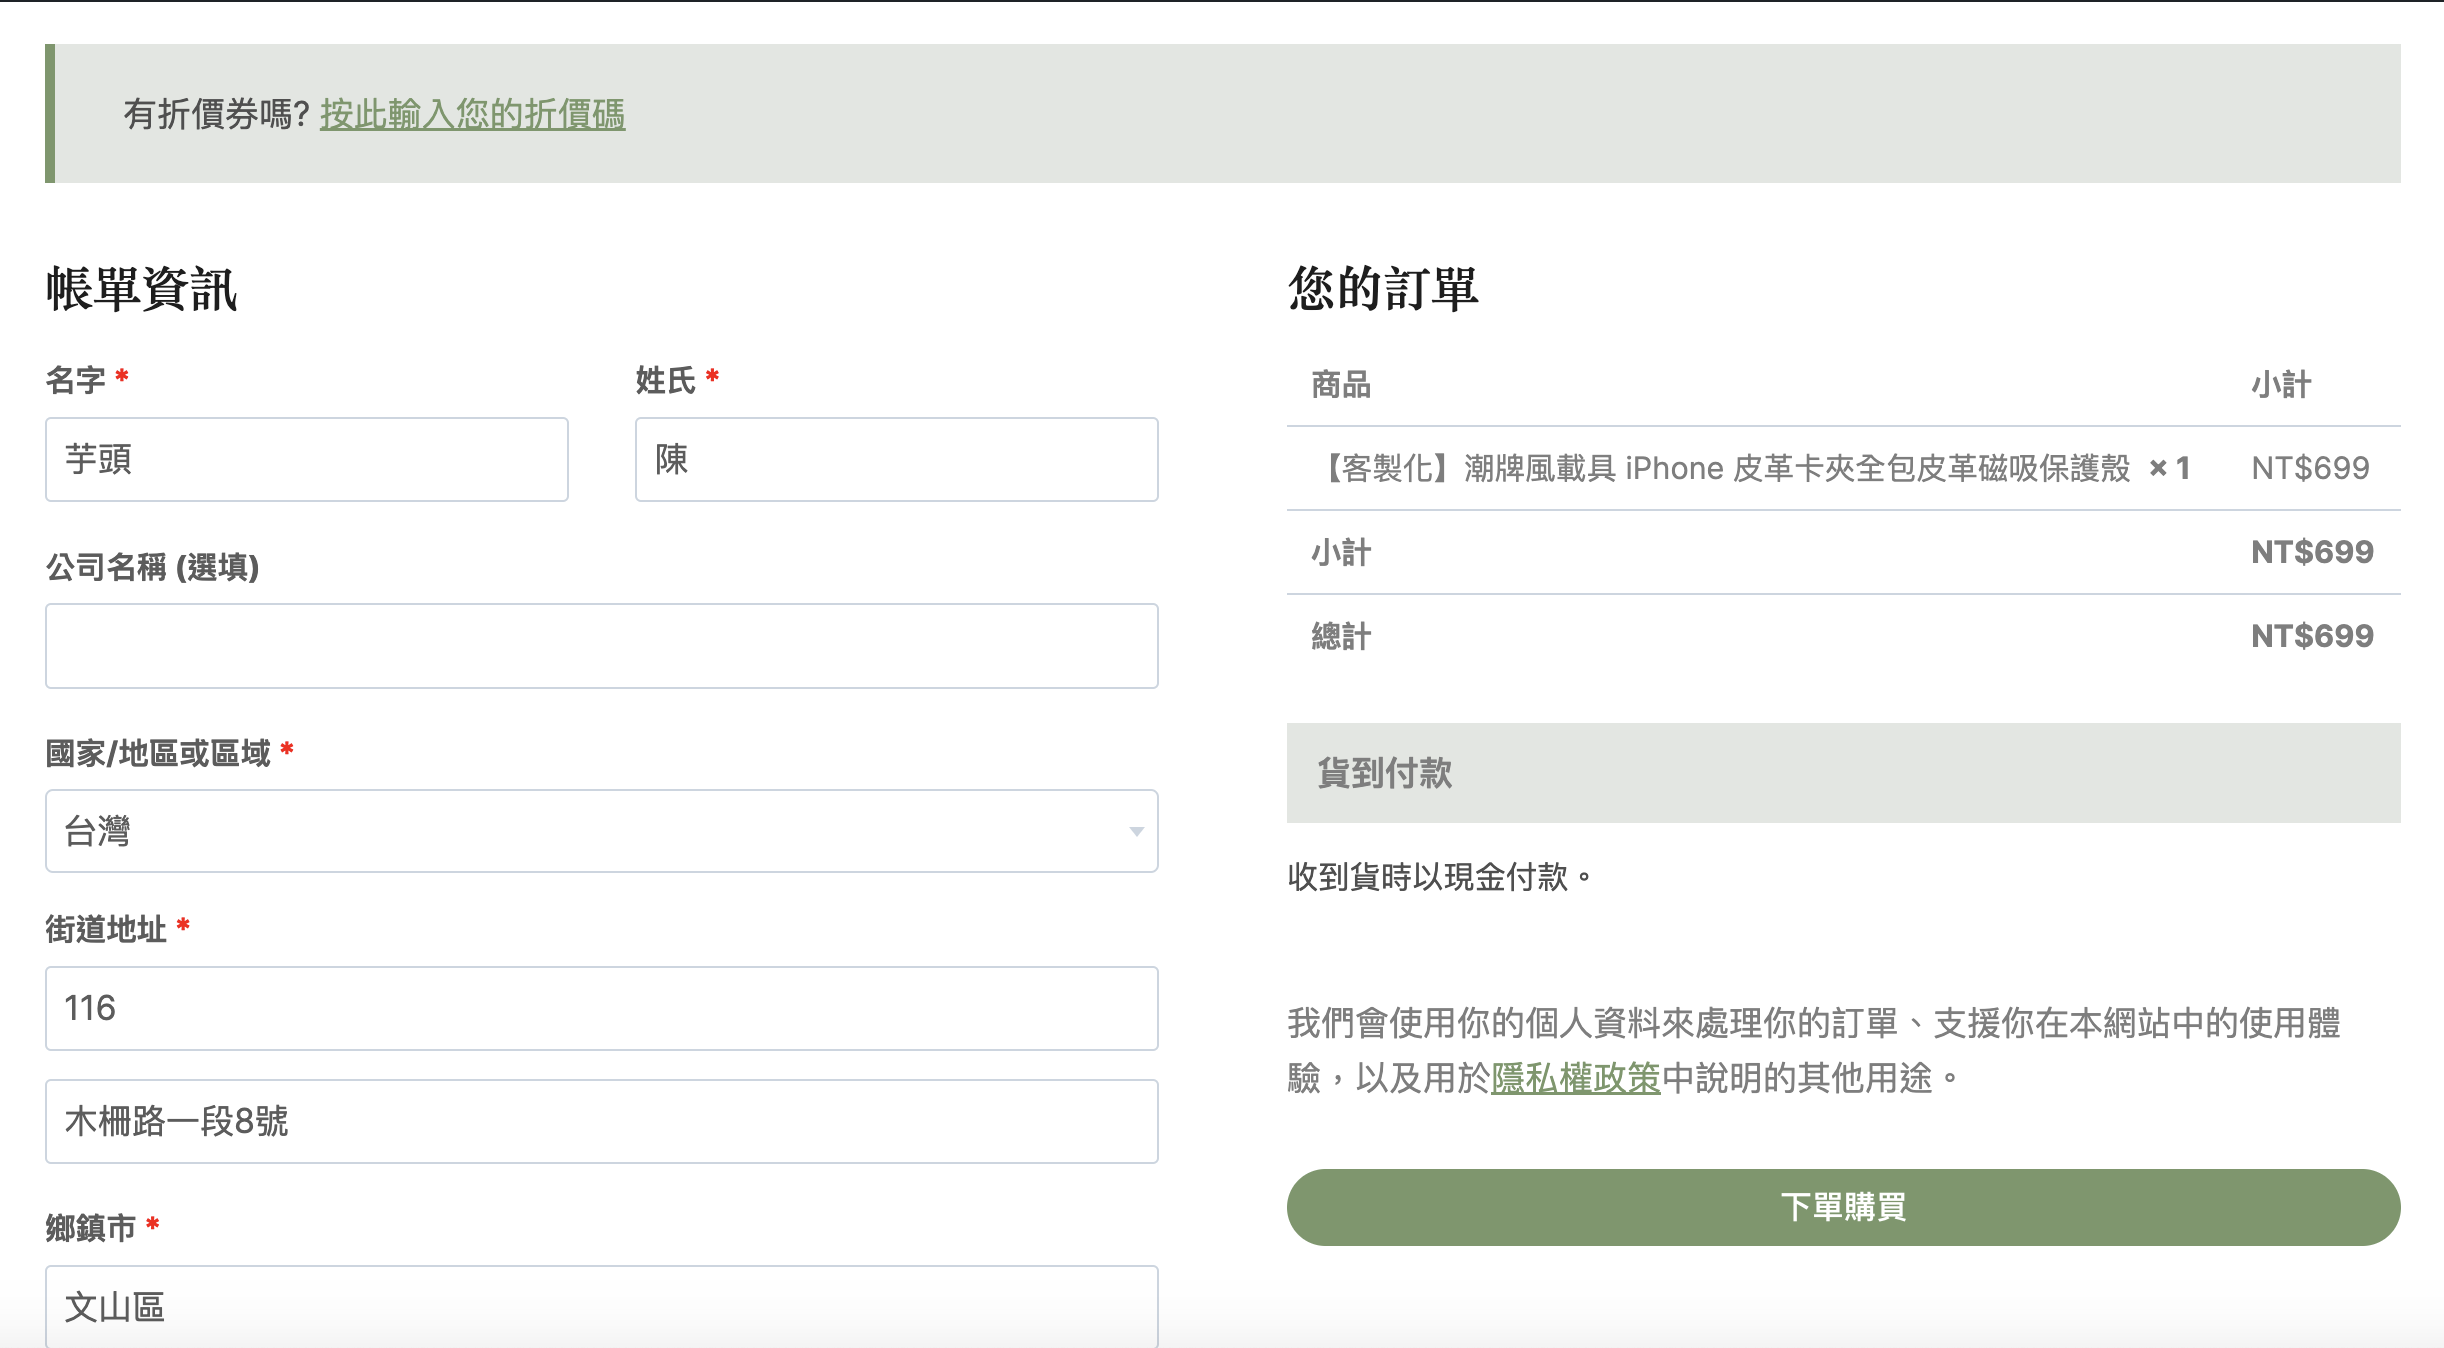Click the coupon code link 按此輸入您的折價碼

pos(472,114)
